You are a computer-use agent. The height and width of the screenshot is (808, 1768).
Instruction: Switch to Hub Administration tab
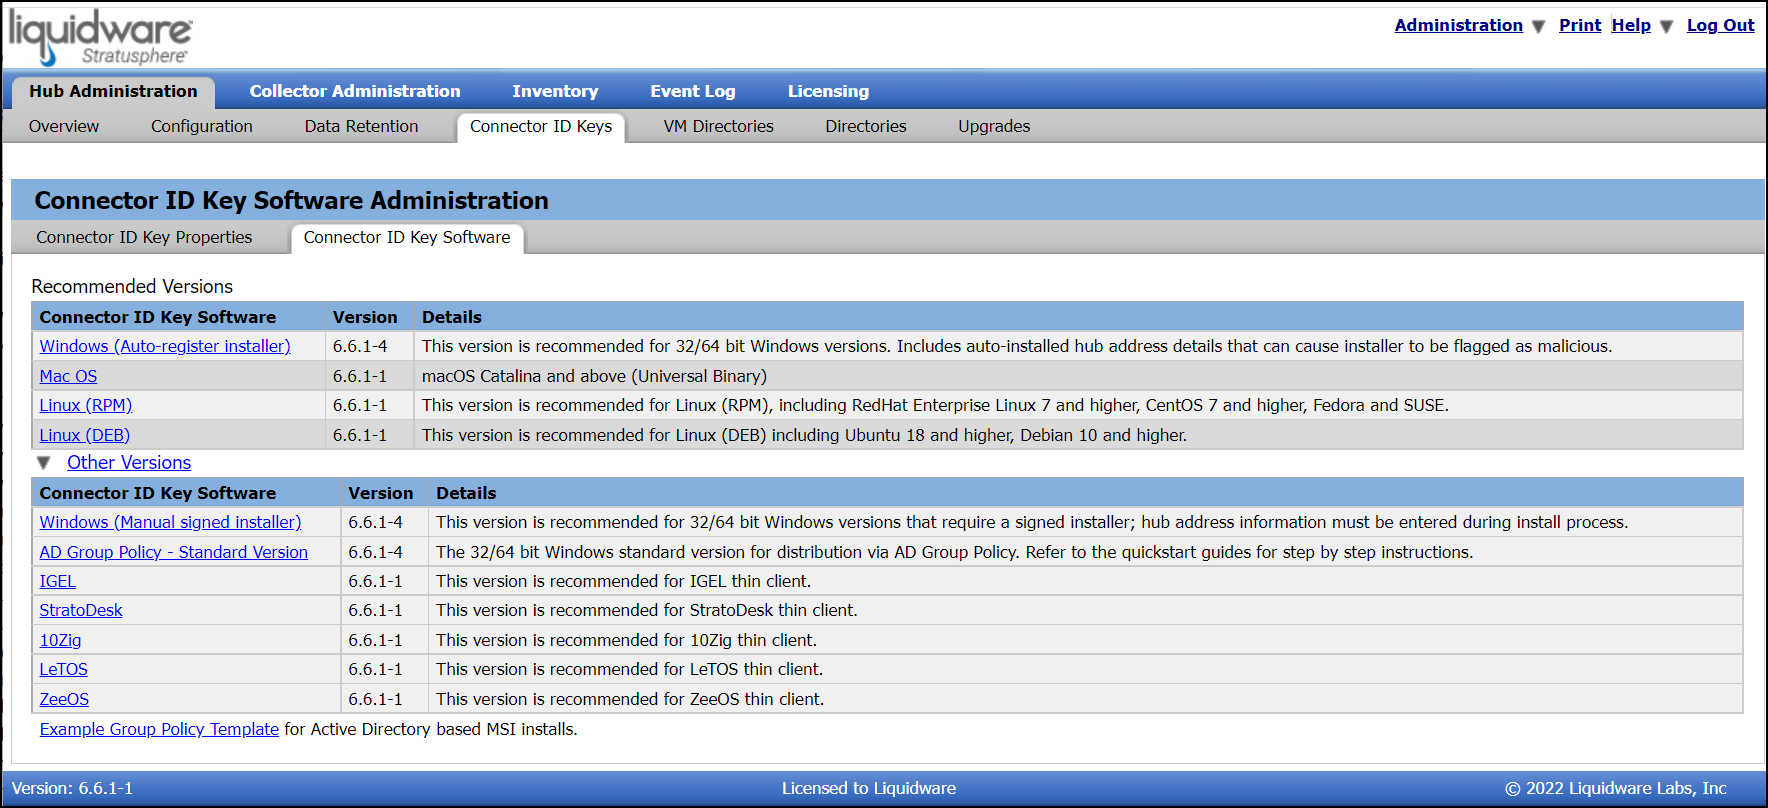(x=113, y=91)
